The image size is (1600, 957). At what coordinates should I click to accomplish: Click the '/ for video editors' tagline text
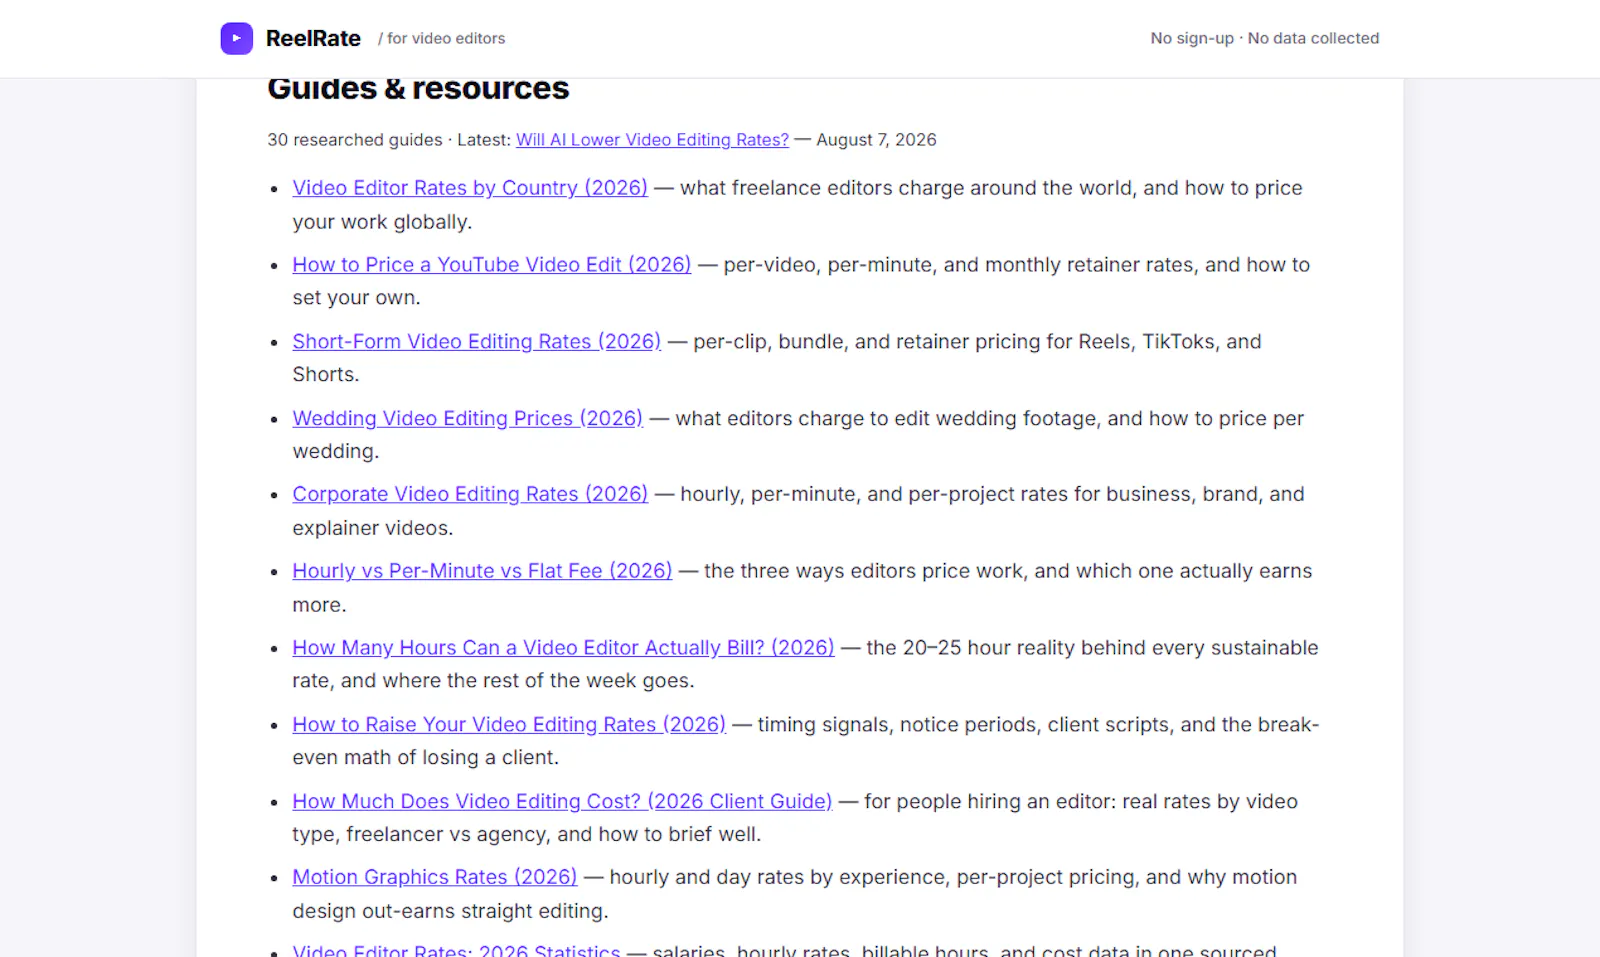click(441, 38)
